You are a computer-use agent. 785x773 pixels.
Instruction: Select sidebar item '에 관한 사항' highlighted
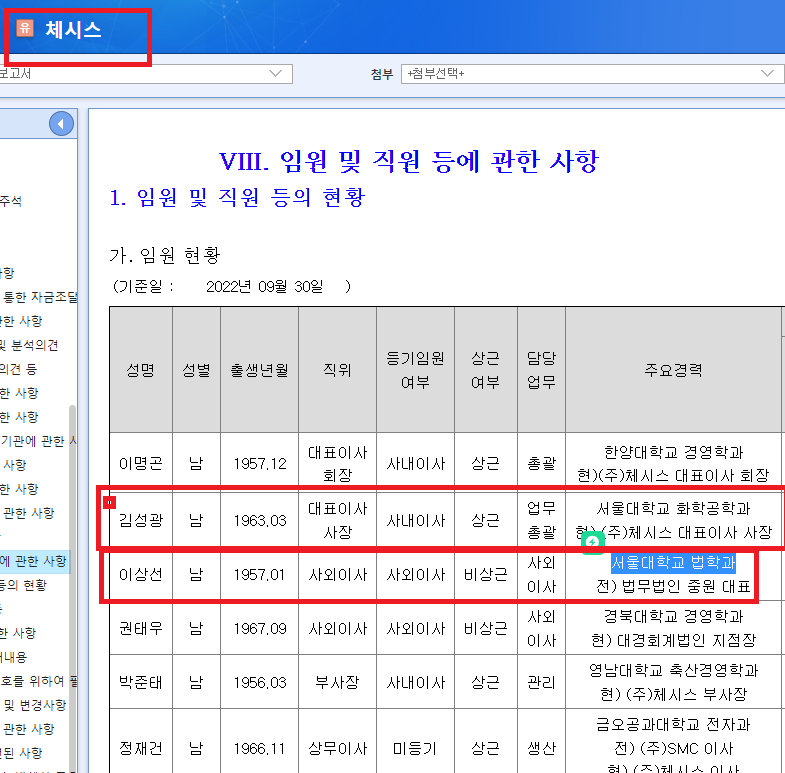[34, 561]
